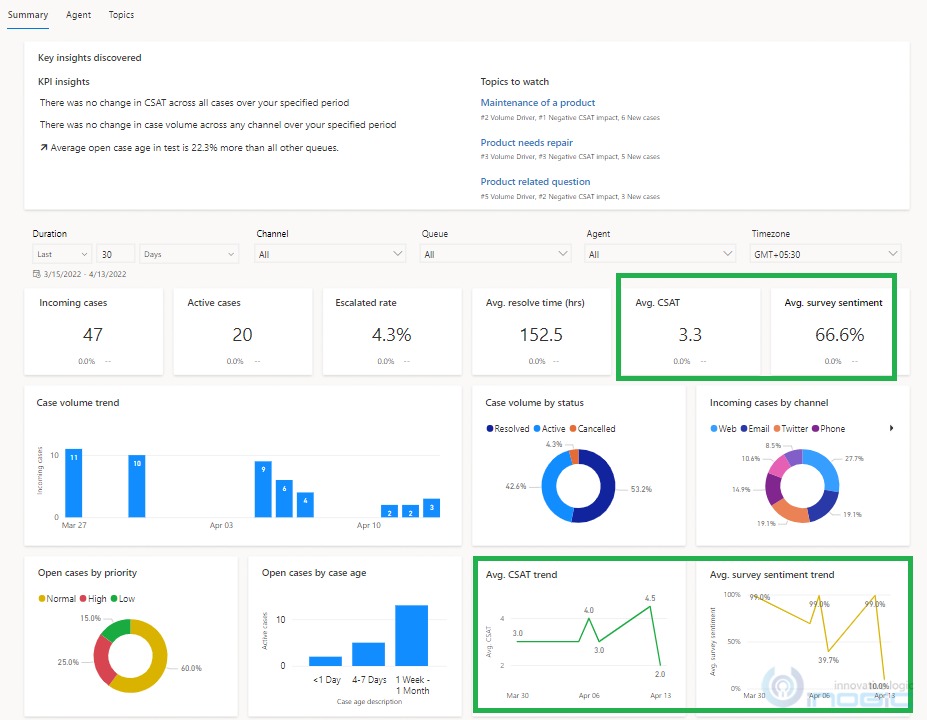The width and height of the screenshot is (927, 720).
Task: Click the High legend marker in priority chart
Action: coord(83,598)
